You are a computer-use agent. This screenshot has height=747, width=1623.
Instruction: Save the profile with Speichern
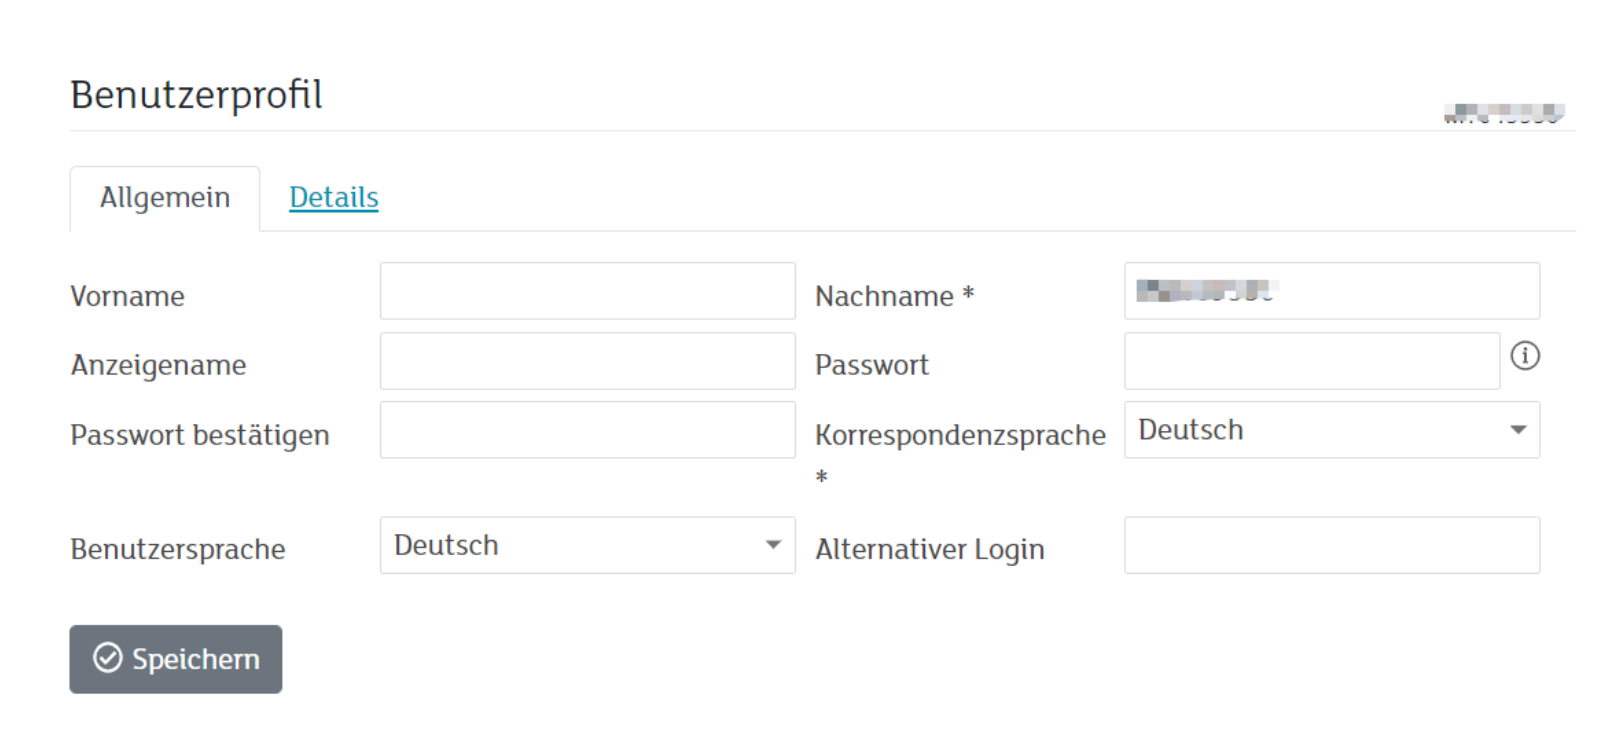(176, 659)
